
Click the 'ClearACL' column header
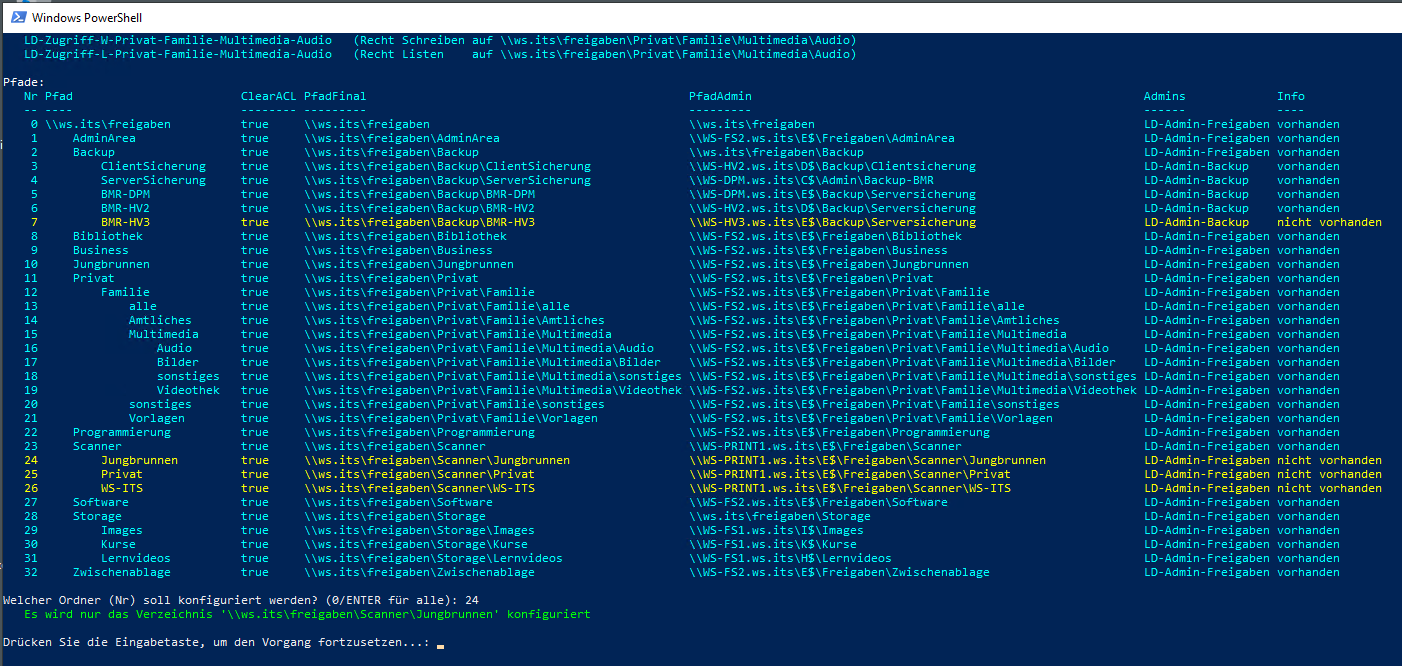[x=268, y=96]
